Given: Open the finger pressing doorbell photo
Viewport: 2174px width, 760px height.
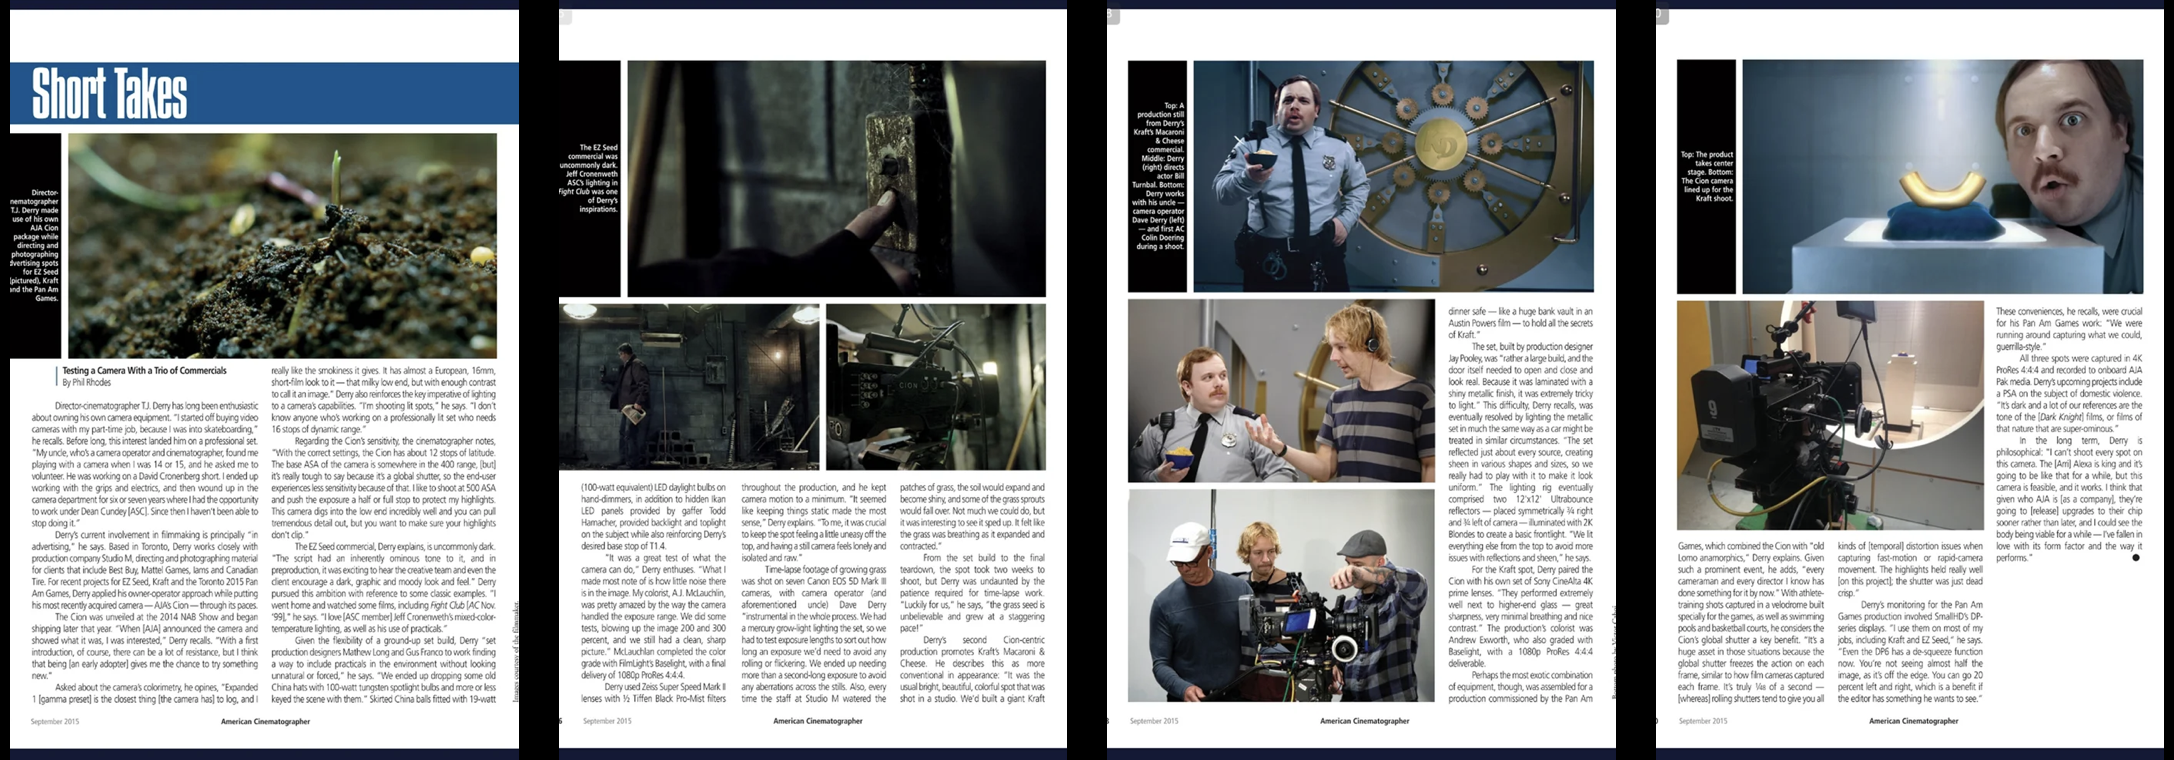Looking at the screenshot, I should pos(836,179).
